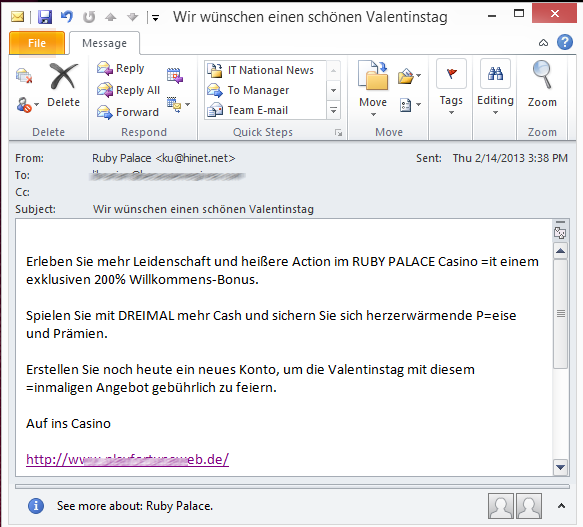Viewport: 583px width, 527px height.
Task: Click the message scrollbar down arrow
Action: 560,466
